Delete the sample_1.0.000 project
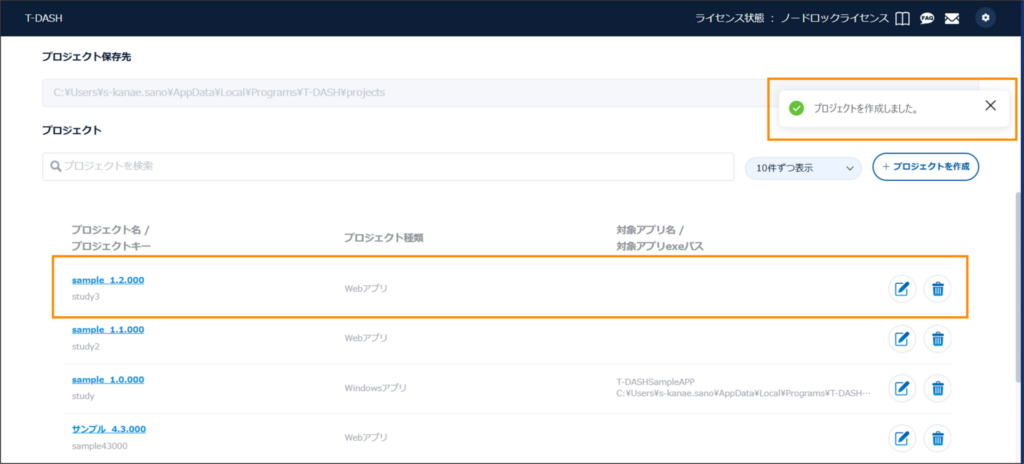The height and width of the screenshot is (464, 1024). (x=937, y=388)
